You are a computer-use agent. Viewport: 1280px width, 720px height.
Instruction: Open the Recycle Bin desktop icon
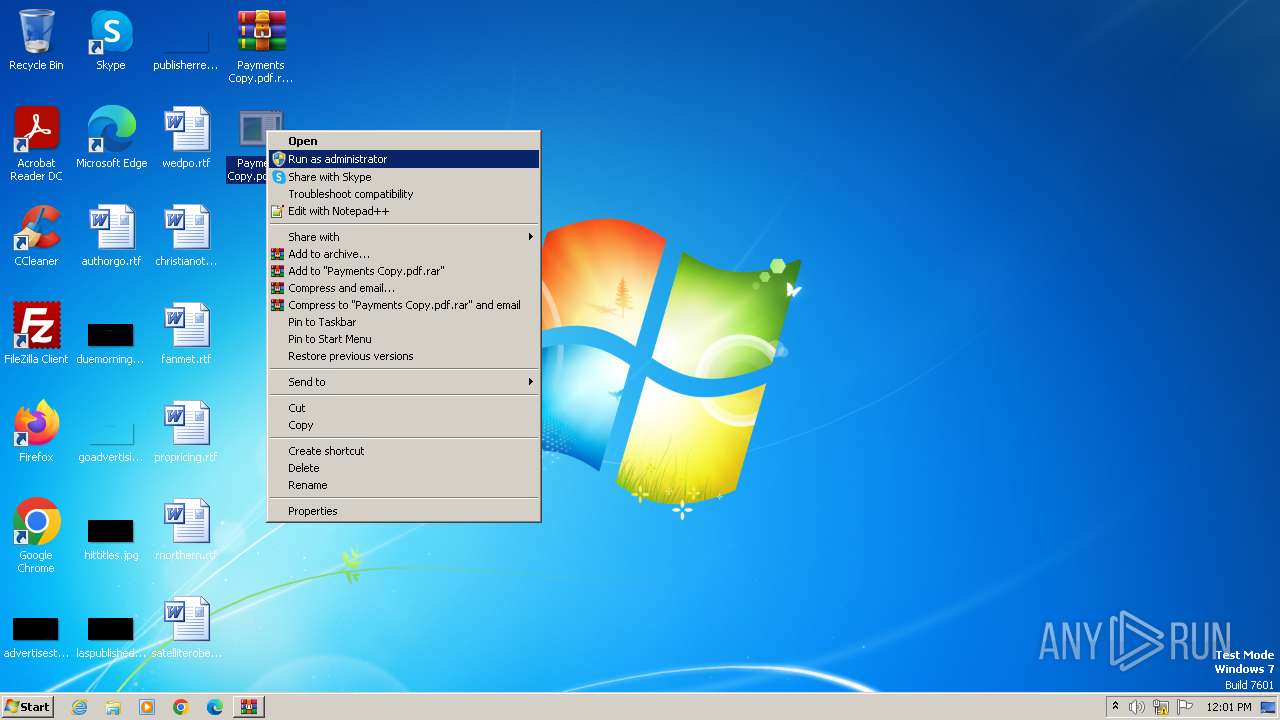pos(36,41)
